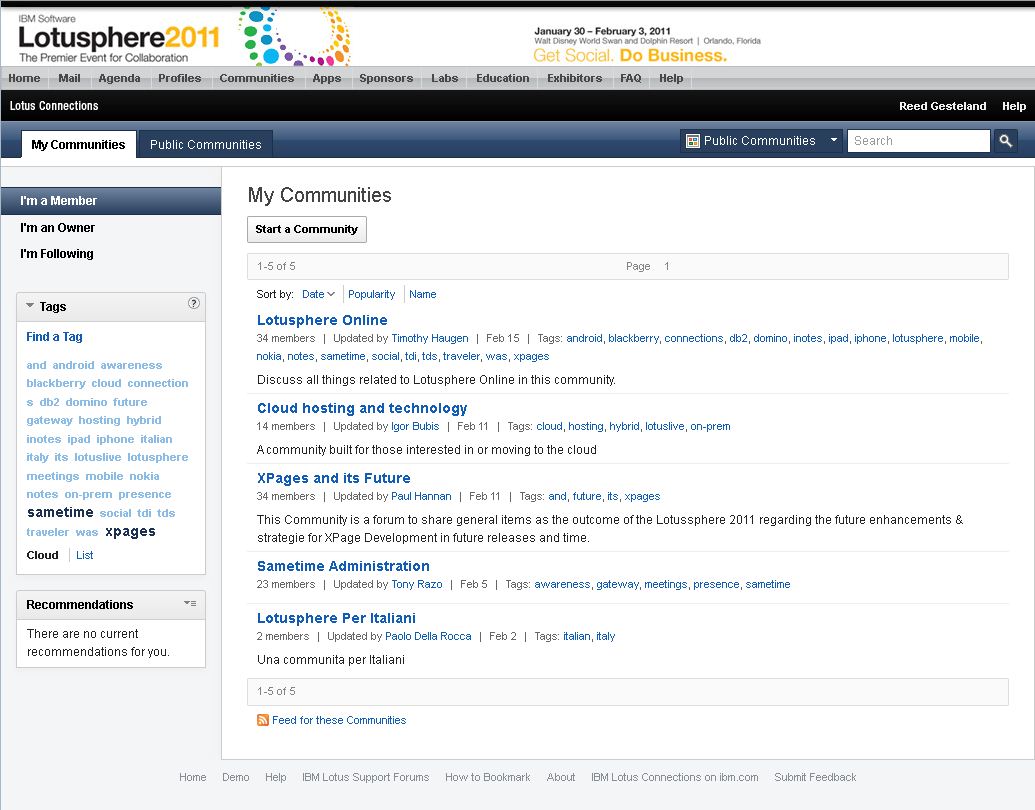
Task: Show communities I'm Following
Action: coord(57,254)
